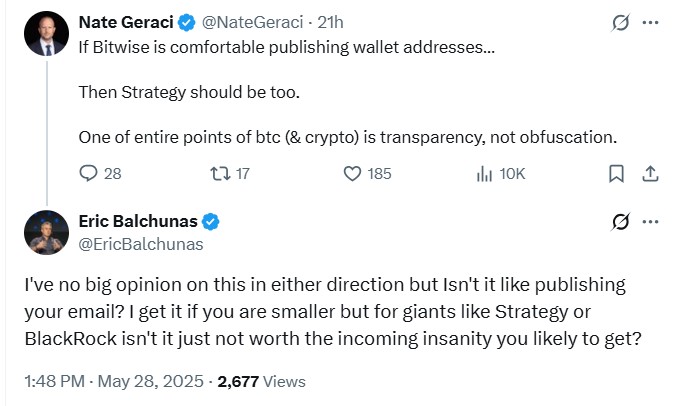Viewport: 679px width, 406px height.
Task: Click the 21h timestamp
Action: pyautogui.click(x=331, y=21)
